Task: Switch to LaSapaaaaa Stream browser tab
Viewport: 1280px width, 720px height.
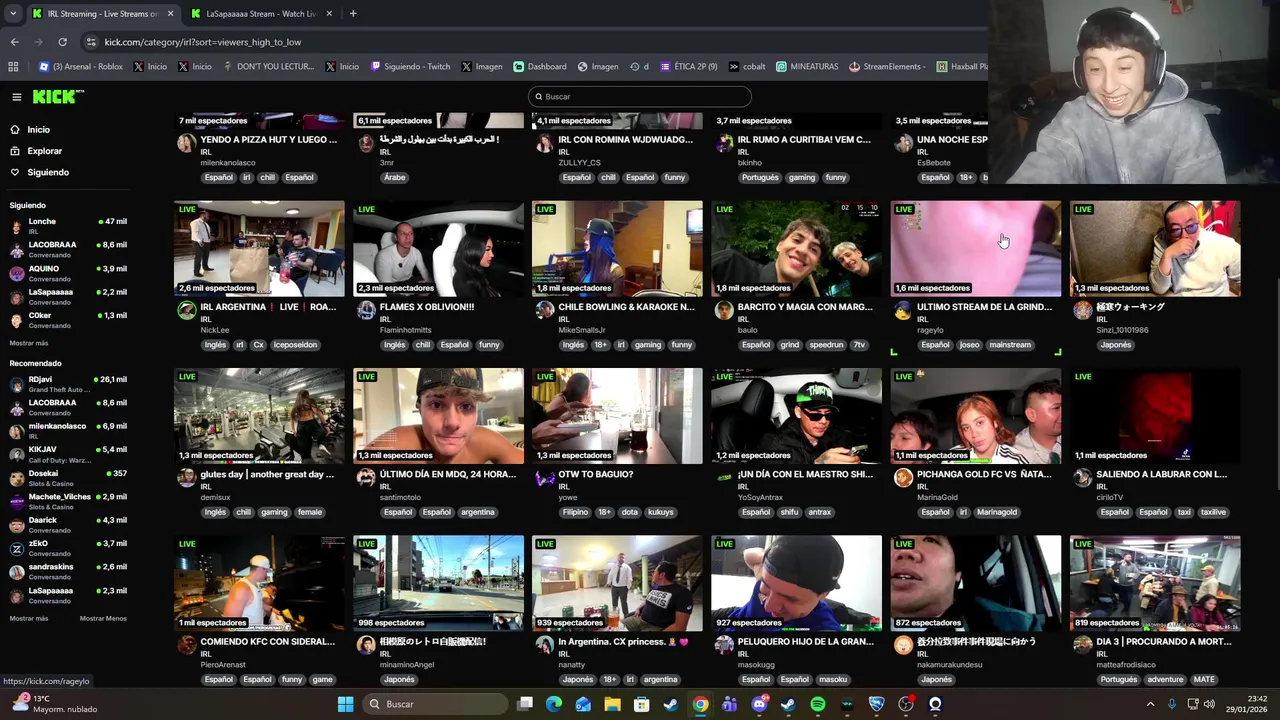Action: (x=260, y=14)
